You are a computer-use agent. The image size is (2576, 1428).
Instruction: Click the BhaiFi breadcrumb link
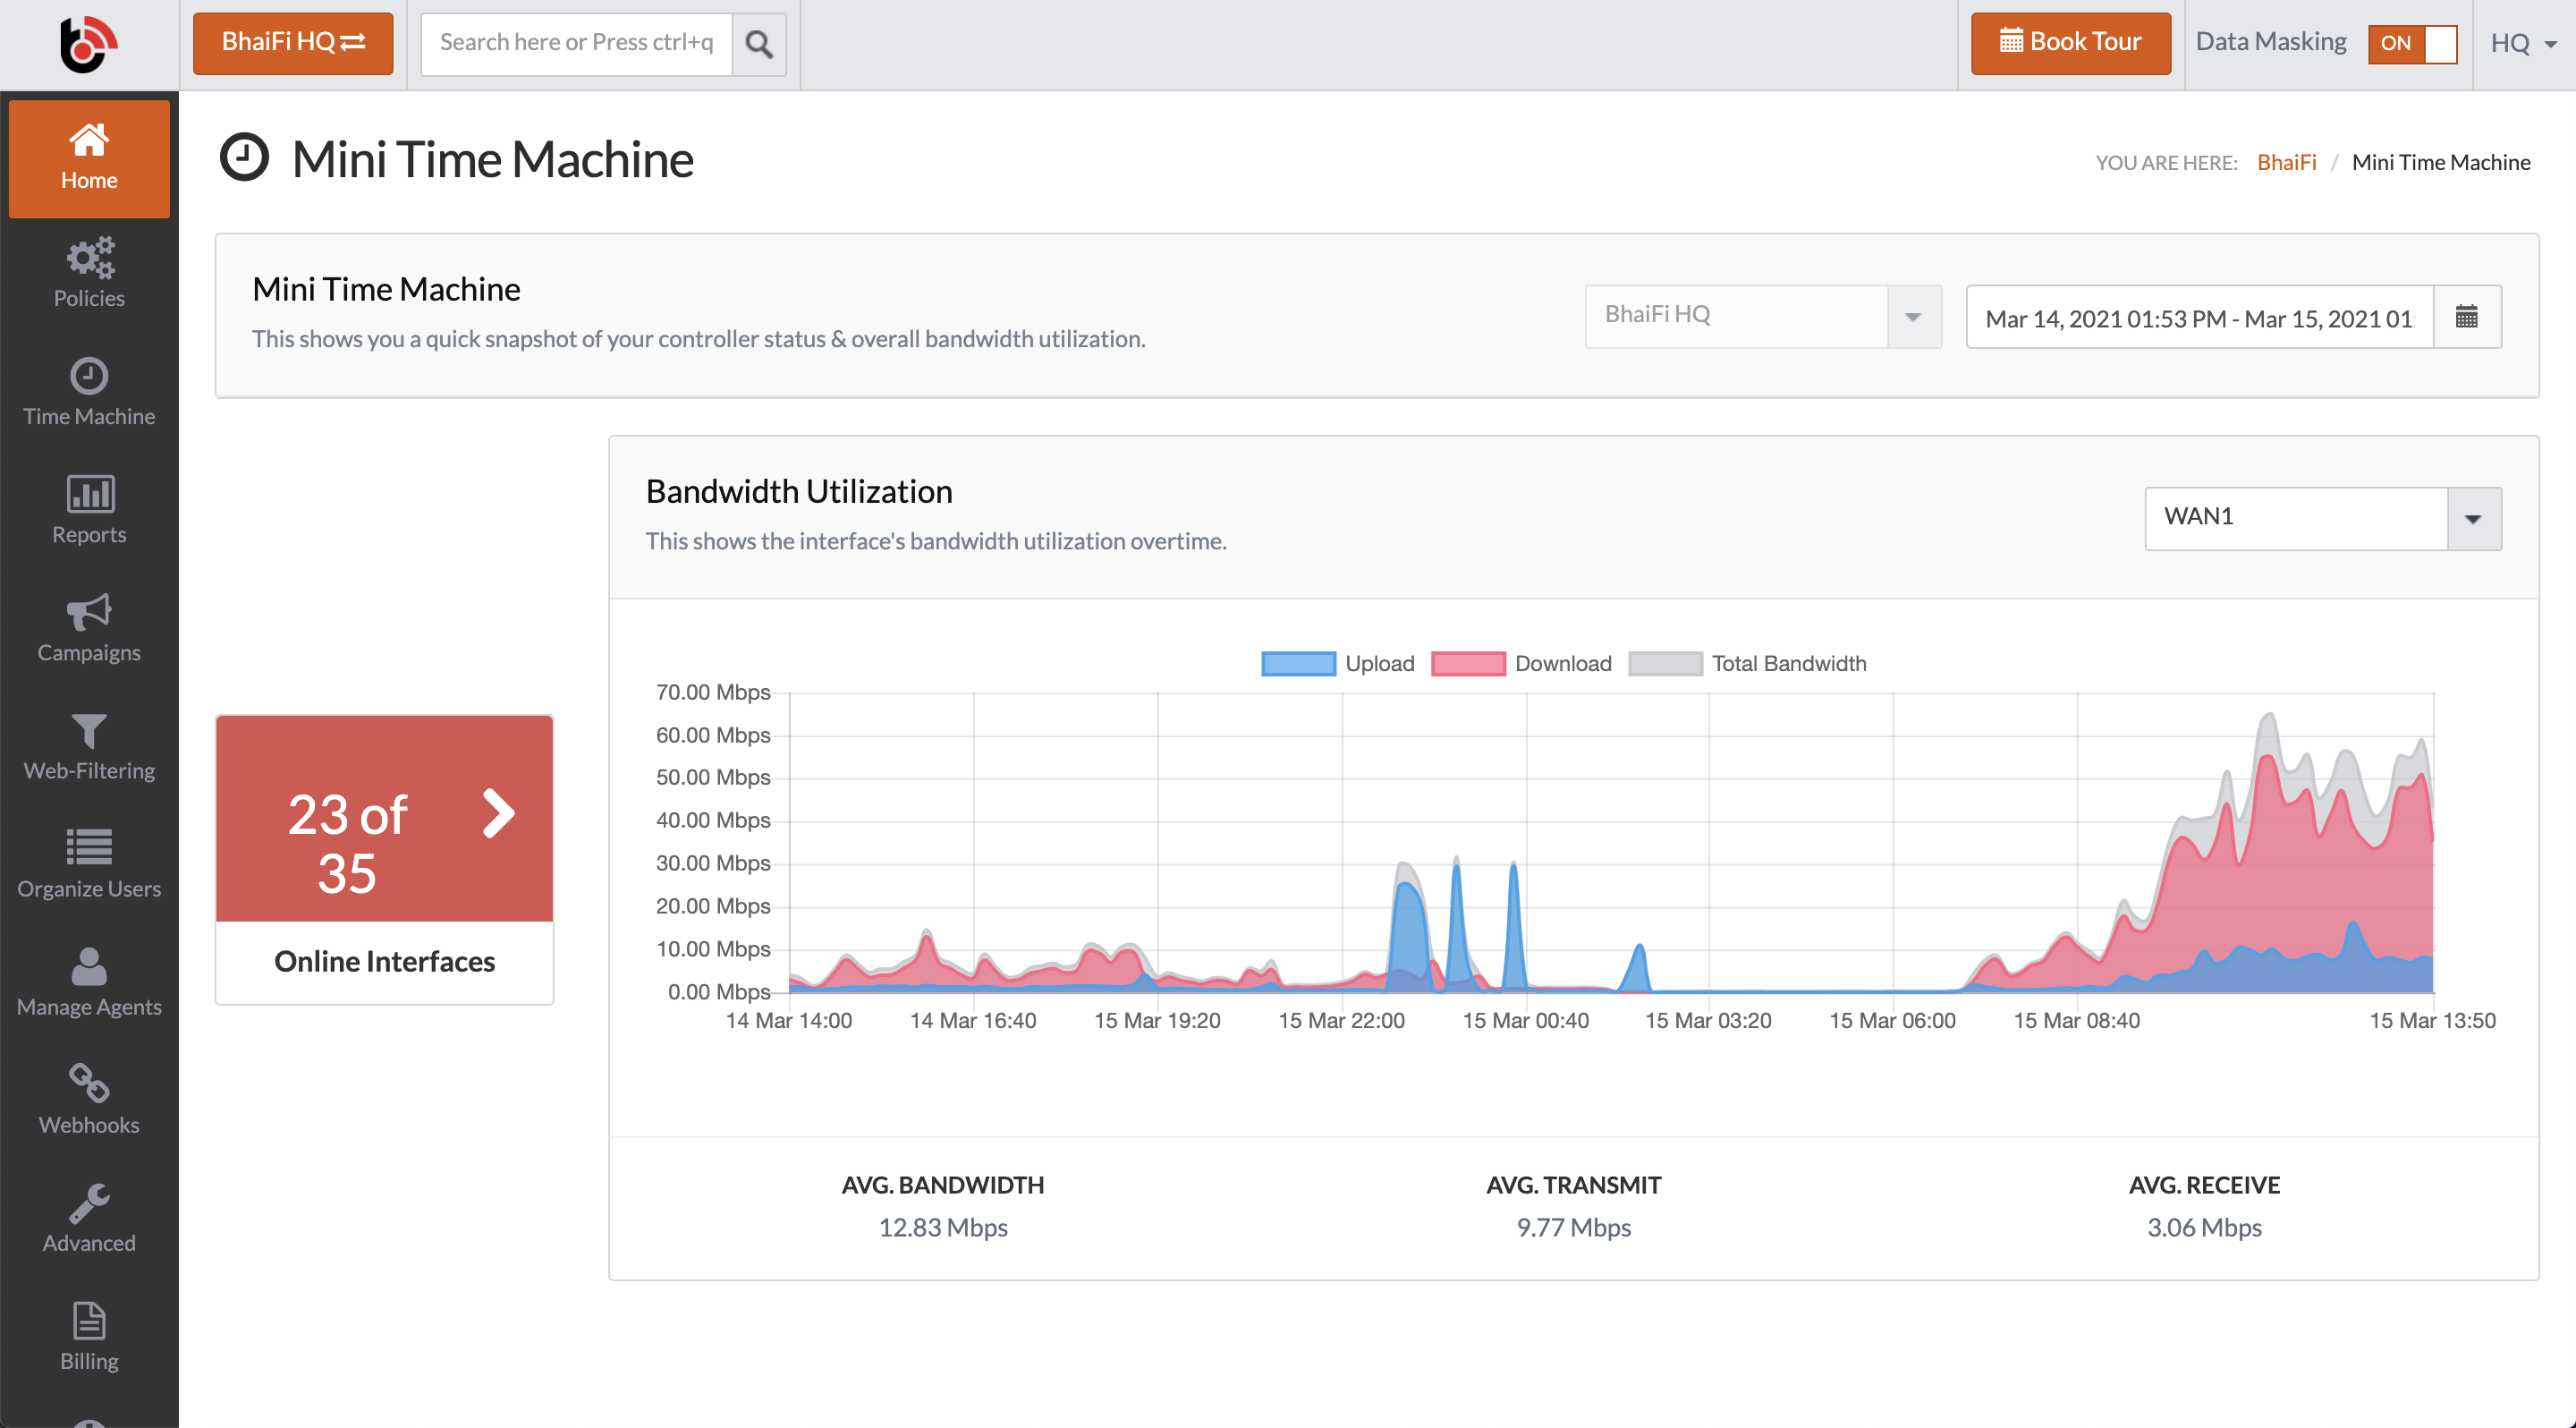(x=2285, y=162)
